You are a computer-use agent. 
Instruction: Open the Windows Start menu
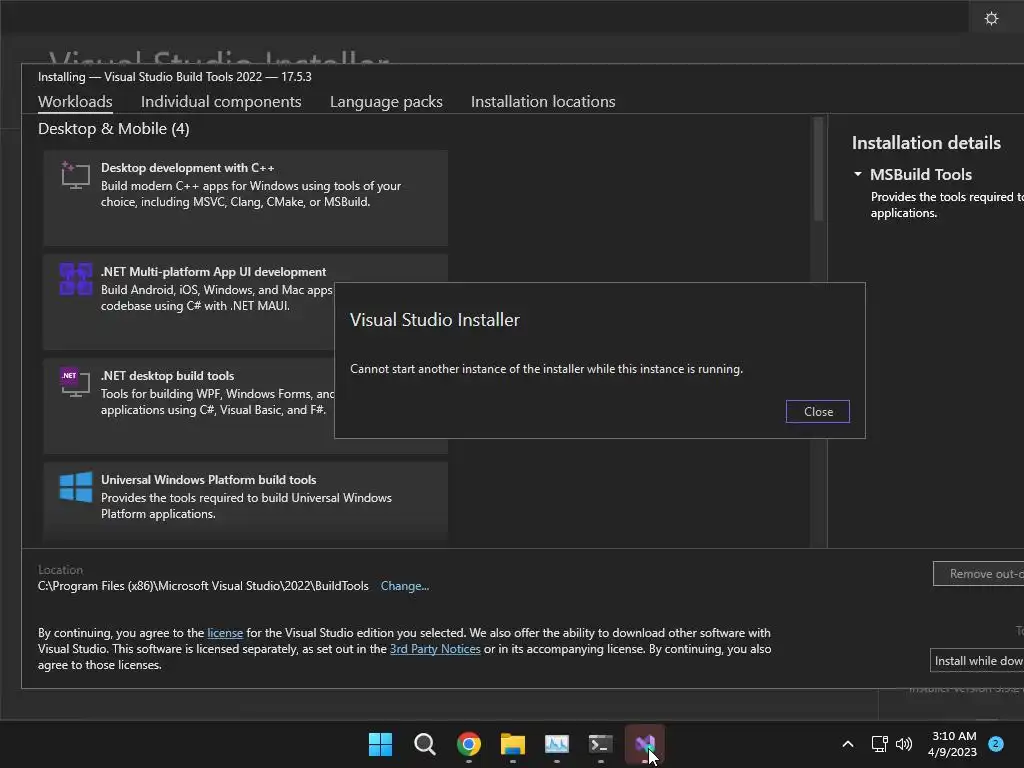point(380,744)
